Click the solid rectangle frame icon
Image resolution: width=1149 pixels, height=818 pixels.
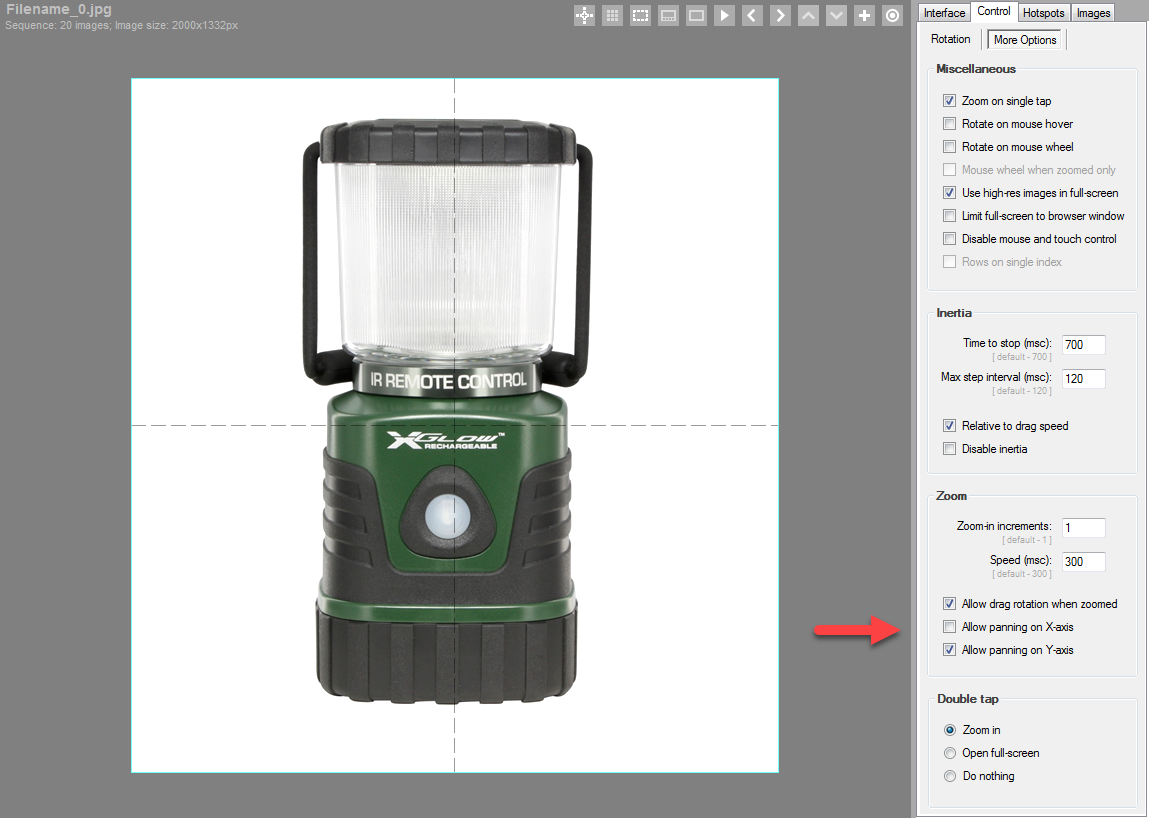(696, 15)
